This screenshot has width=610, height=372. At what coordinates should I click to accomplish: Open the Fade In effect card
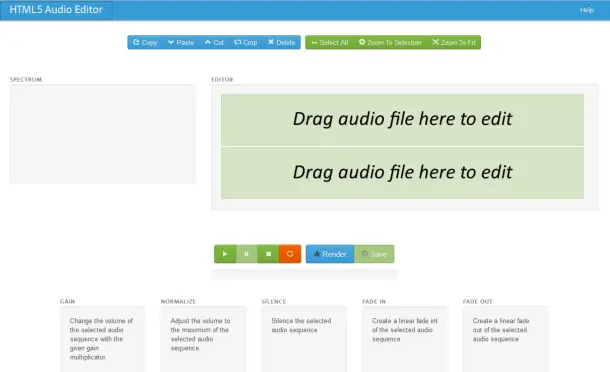pyautogui.click(x=405, y=339)
